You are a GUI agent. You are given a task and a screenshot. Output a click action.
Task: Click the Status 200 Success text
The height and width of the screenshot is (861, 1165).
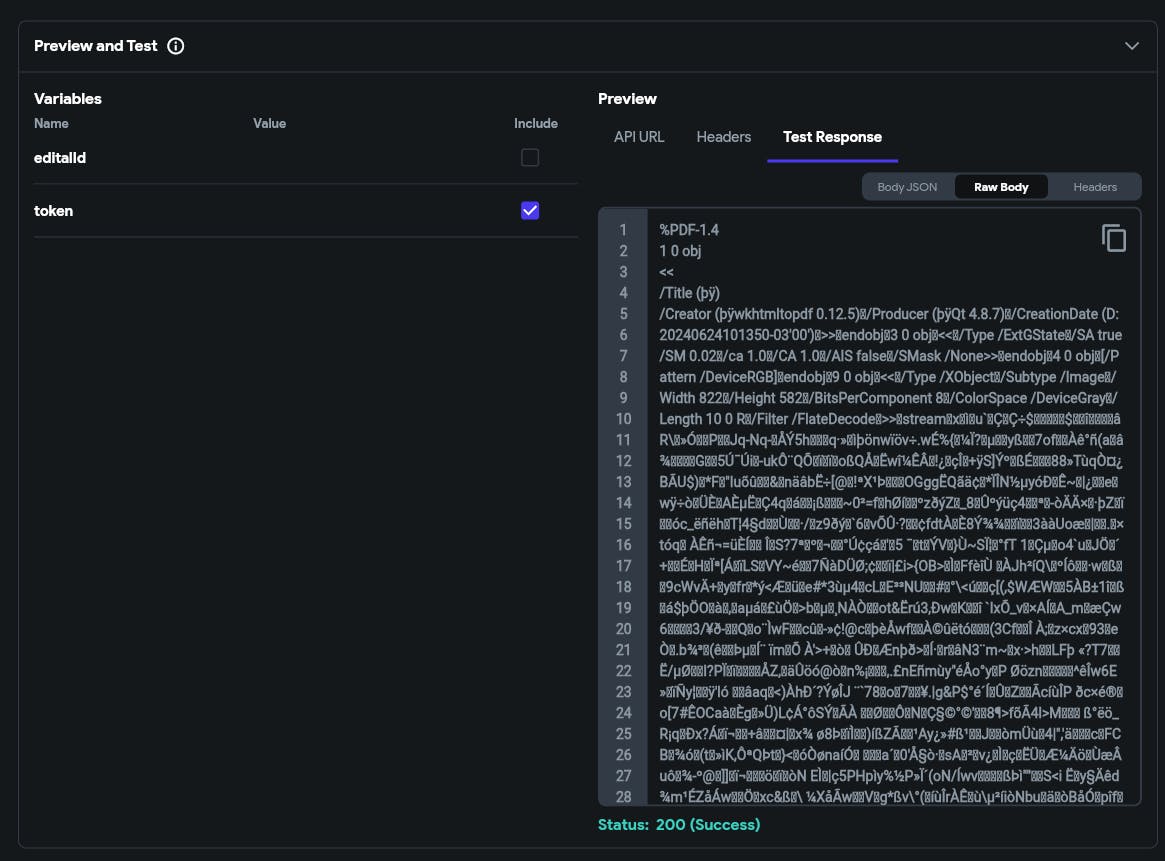coord(679,825)
